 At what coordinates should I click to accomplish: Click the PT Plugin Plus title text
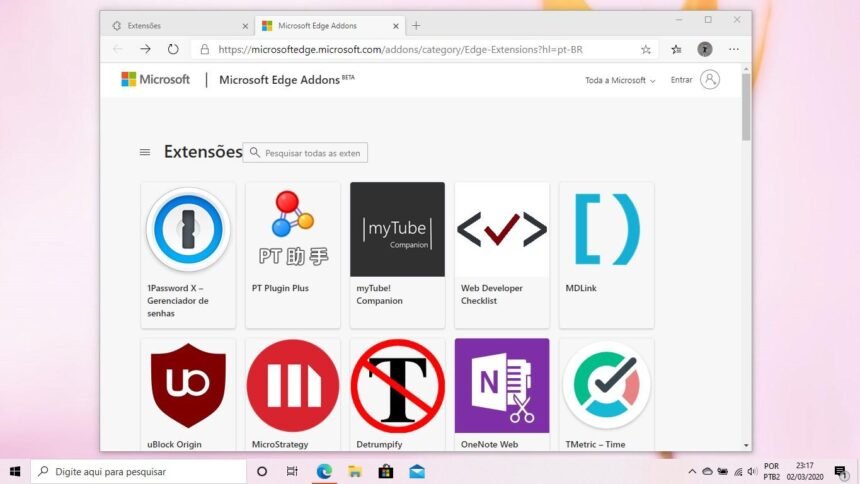point(280,288)
